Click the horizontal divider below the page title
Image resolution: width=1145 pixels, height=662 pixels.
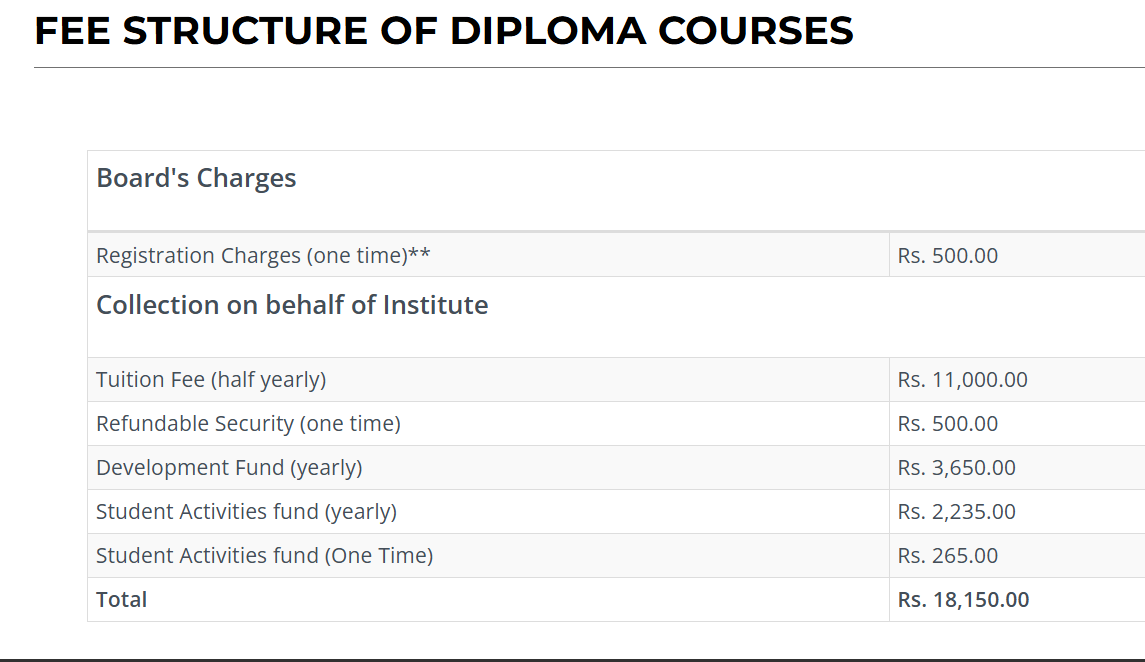(x=588, y=68)
